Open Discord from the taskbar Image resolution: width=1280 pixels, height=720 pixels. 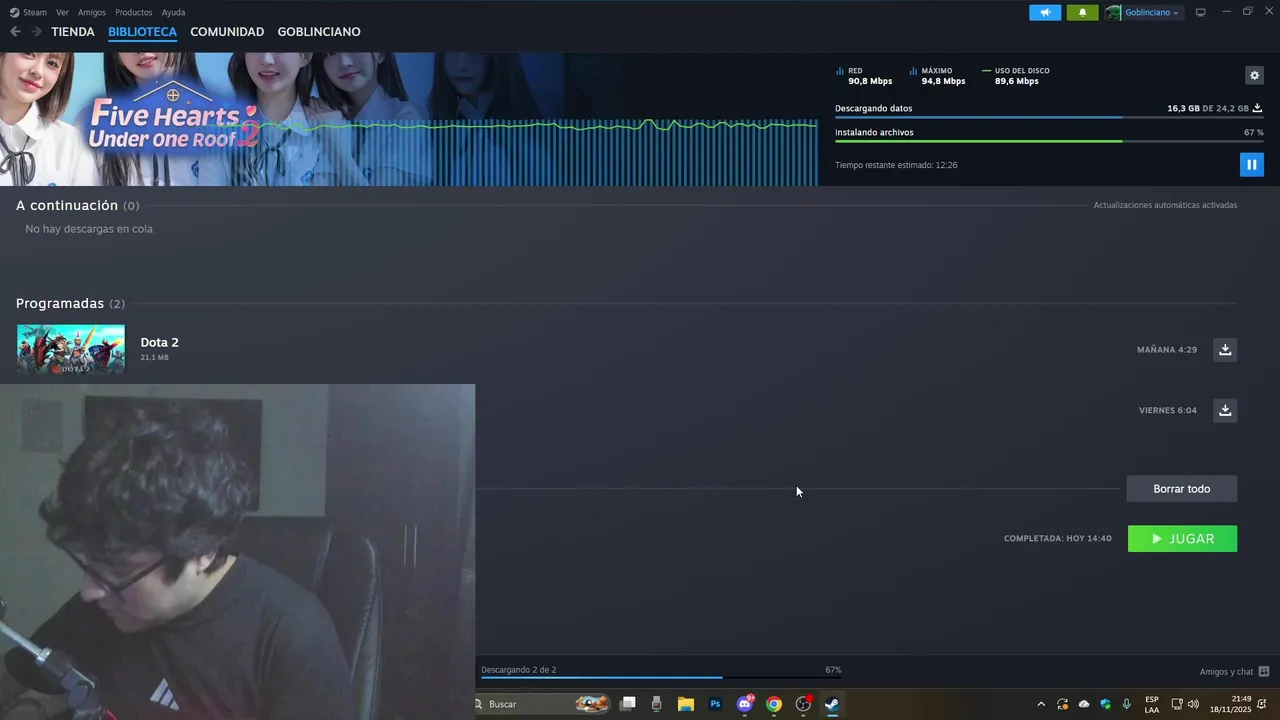pos(744,704)
